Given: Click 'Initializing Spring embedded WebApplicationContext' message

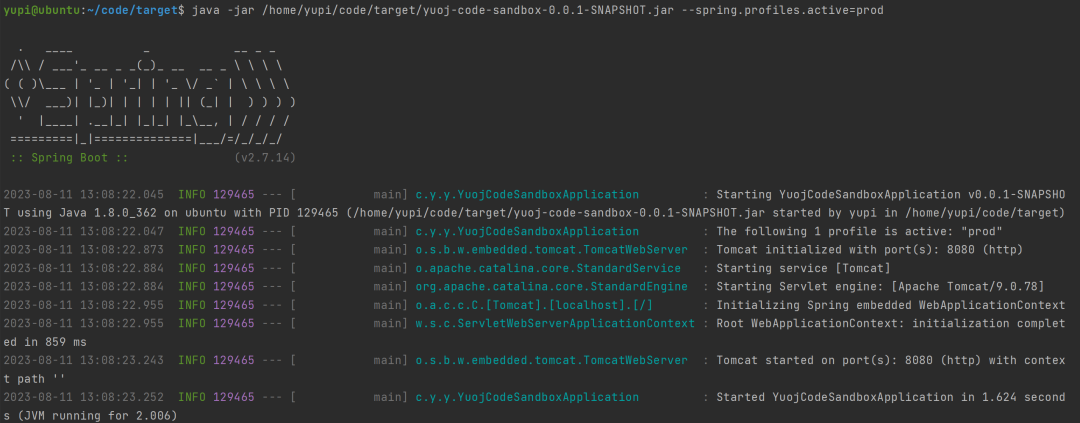Looking at the screenshot, I should point(890,305).
